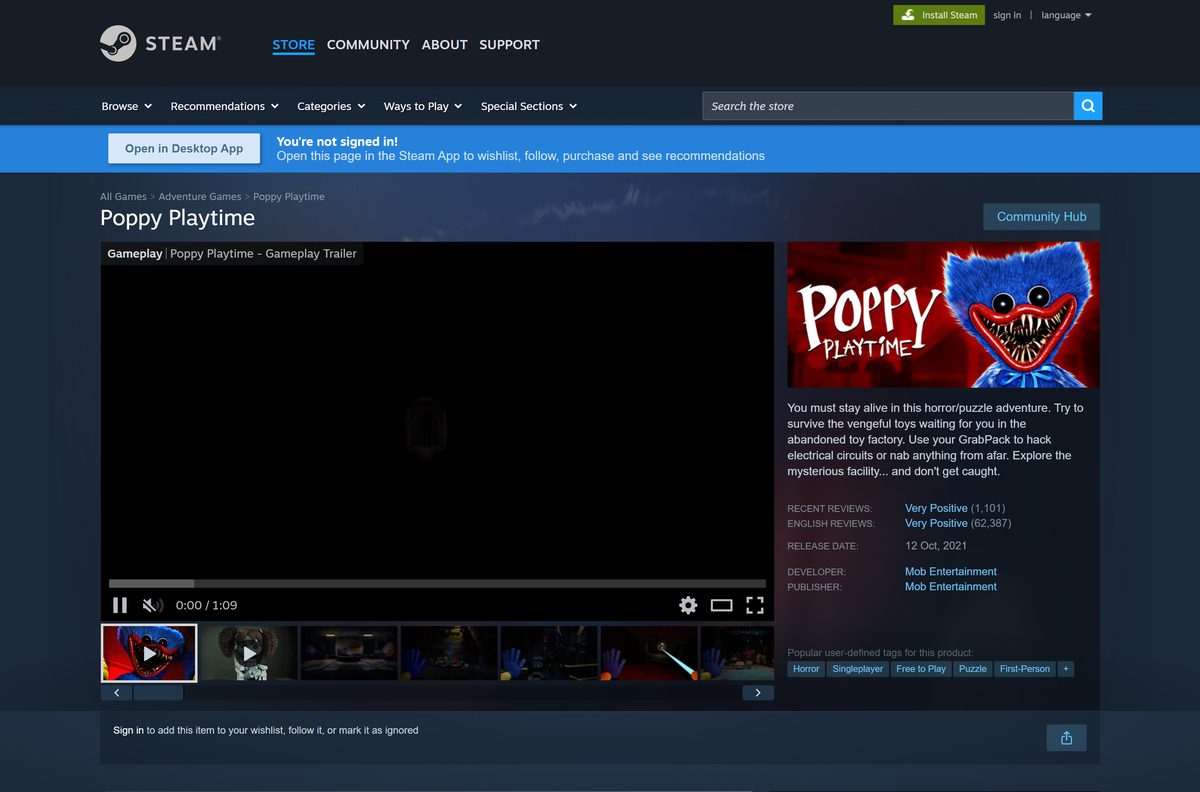Click the 12 Oct, 2021 release date

pyautogui.click(x=936, y=546)
